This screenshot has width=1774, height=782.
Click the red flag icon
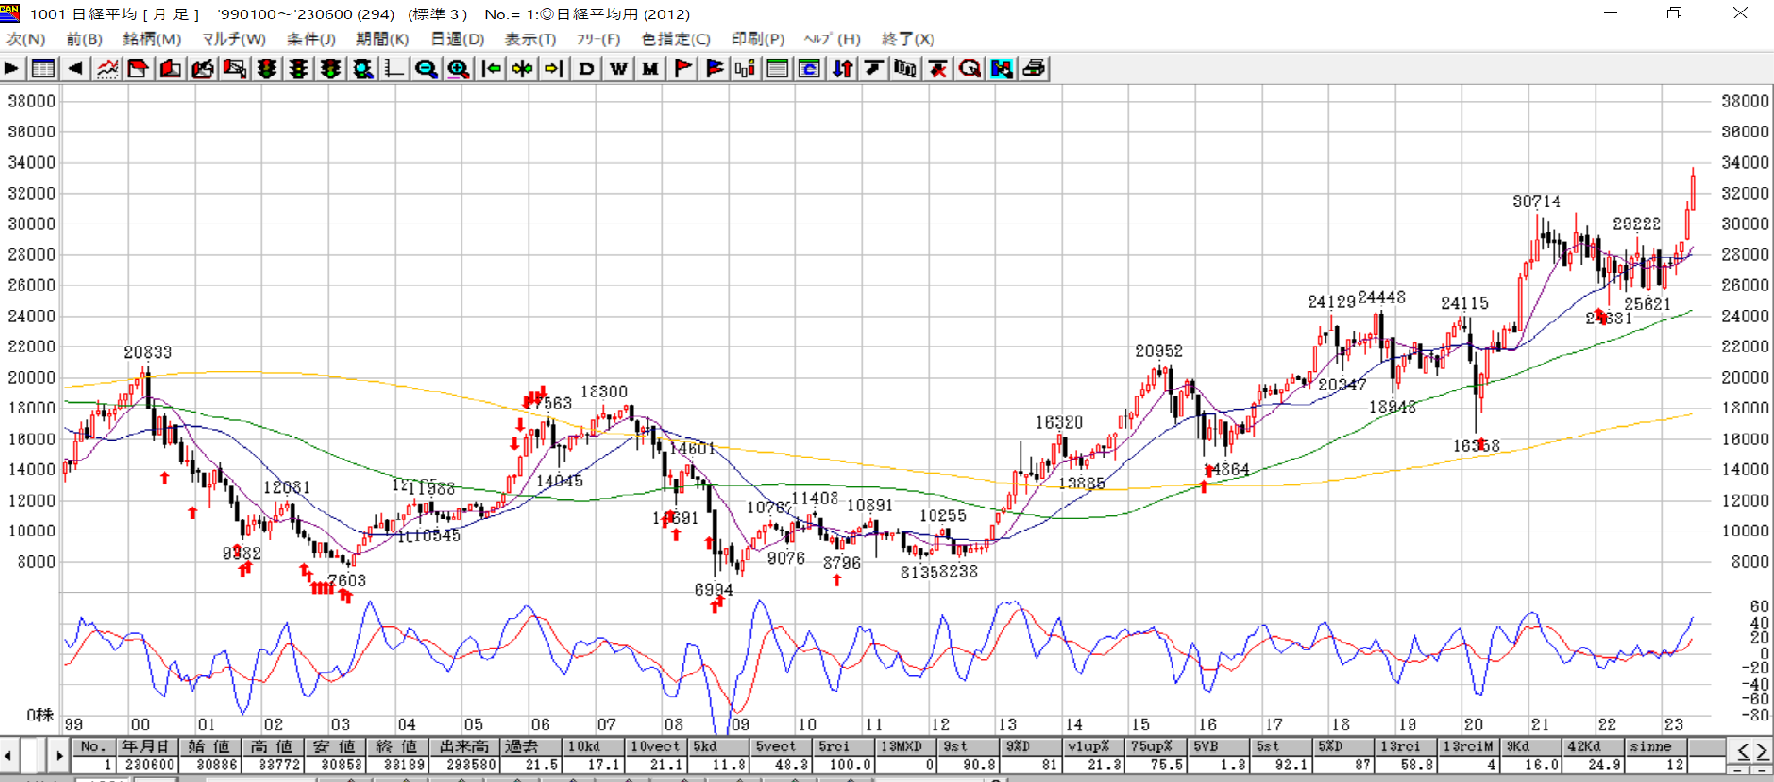(x=683, y=68)
